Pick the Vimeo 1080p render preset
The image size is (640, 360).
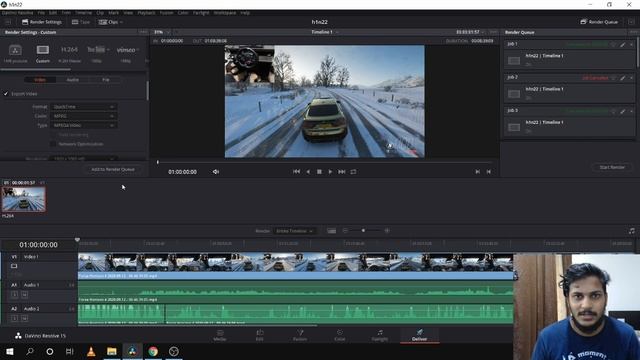coord(126,50)
